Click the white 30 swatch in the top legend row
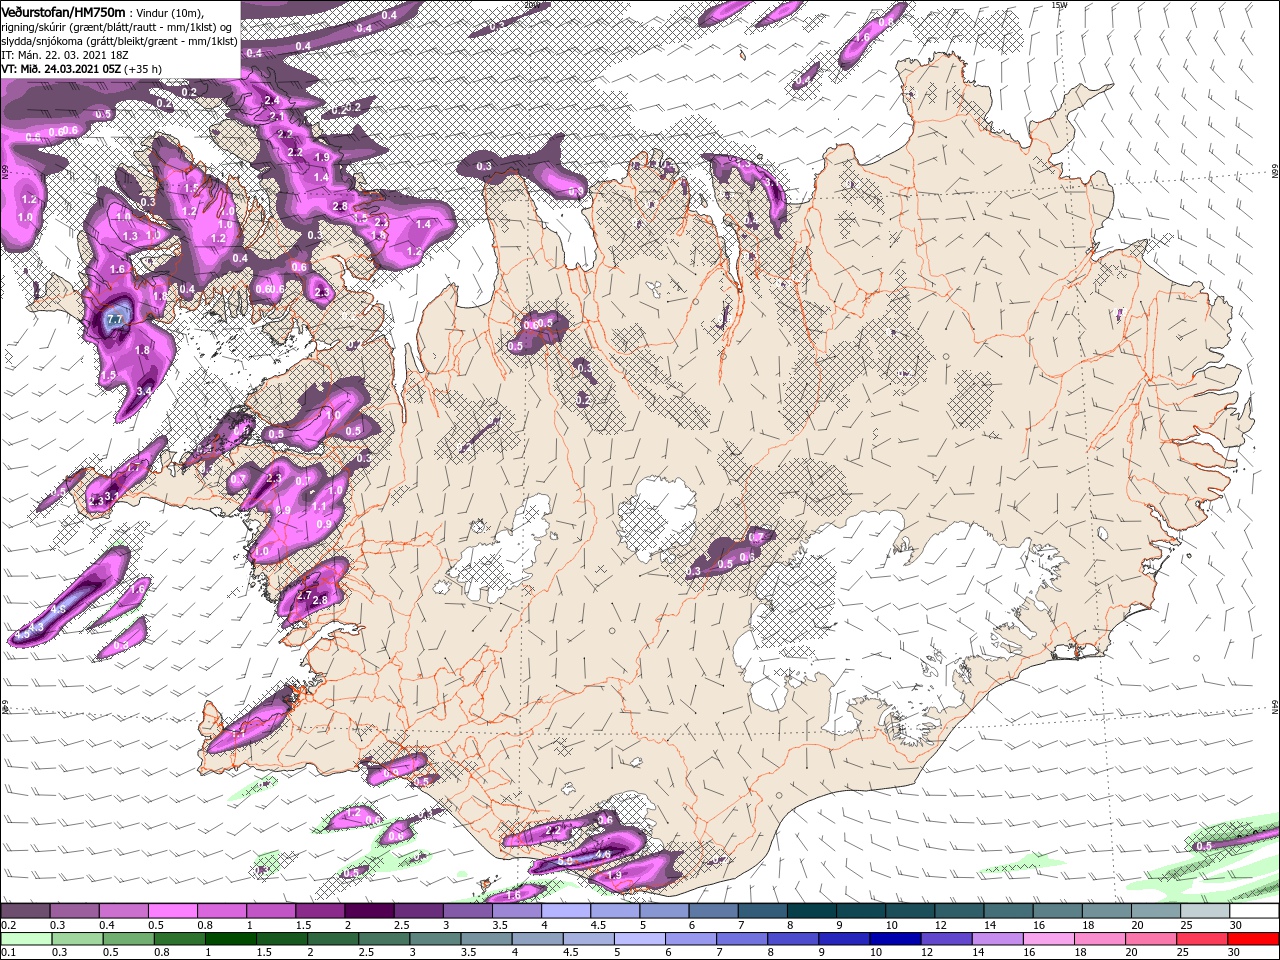This screenshot has width=1280, height=960. (x=1254, y=911)
